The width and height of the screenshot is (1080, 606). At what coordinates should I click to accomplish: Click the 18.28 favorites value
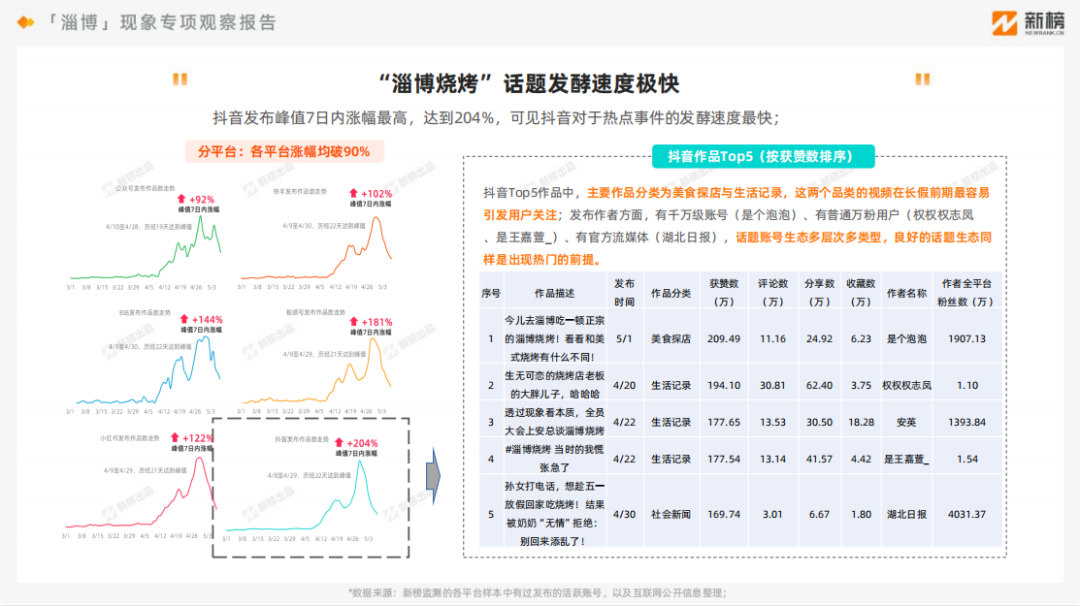coord(861,422)
